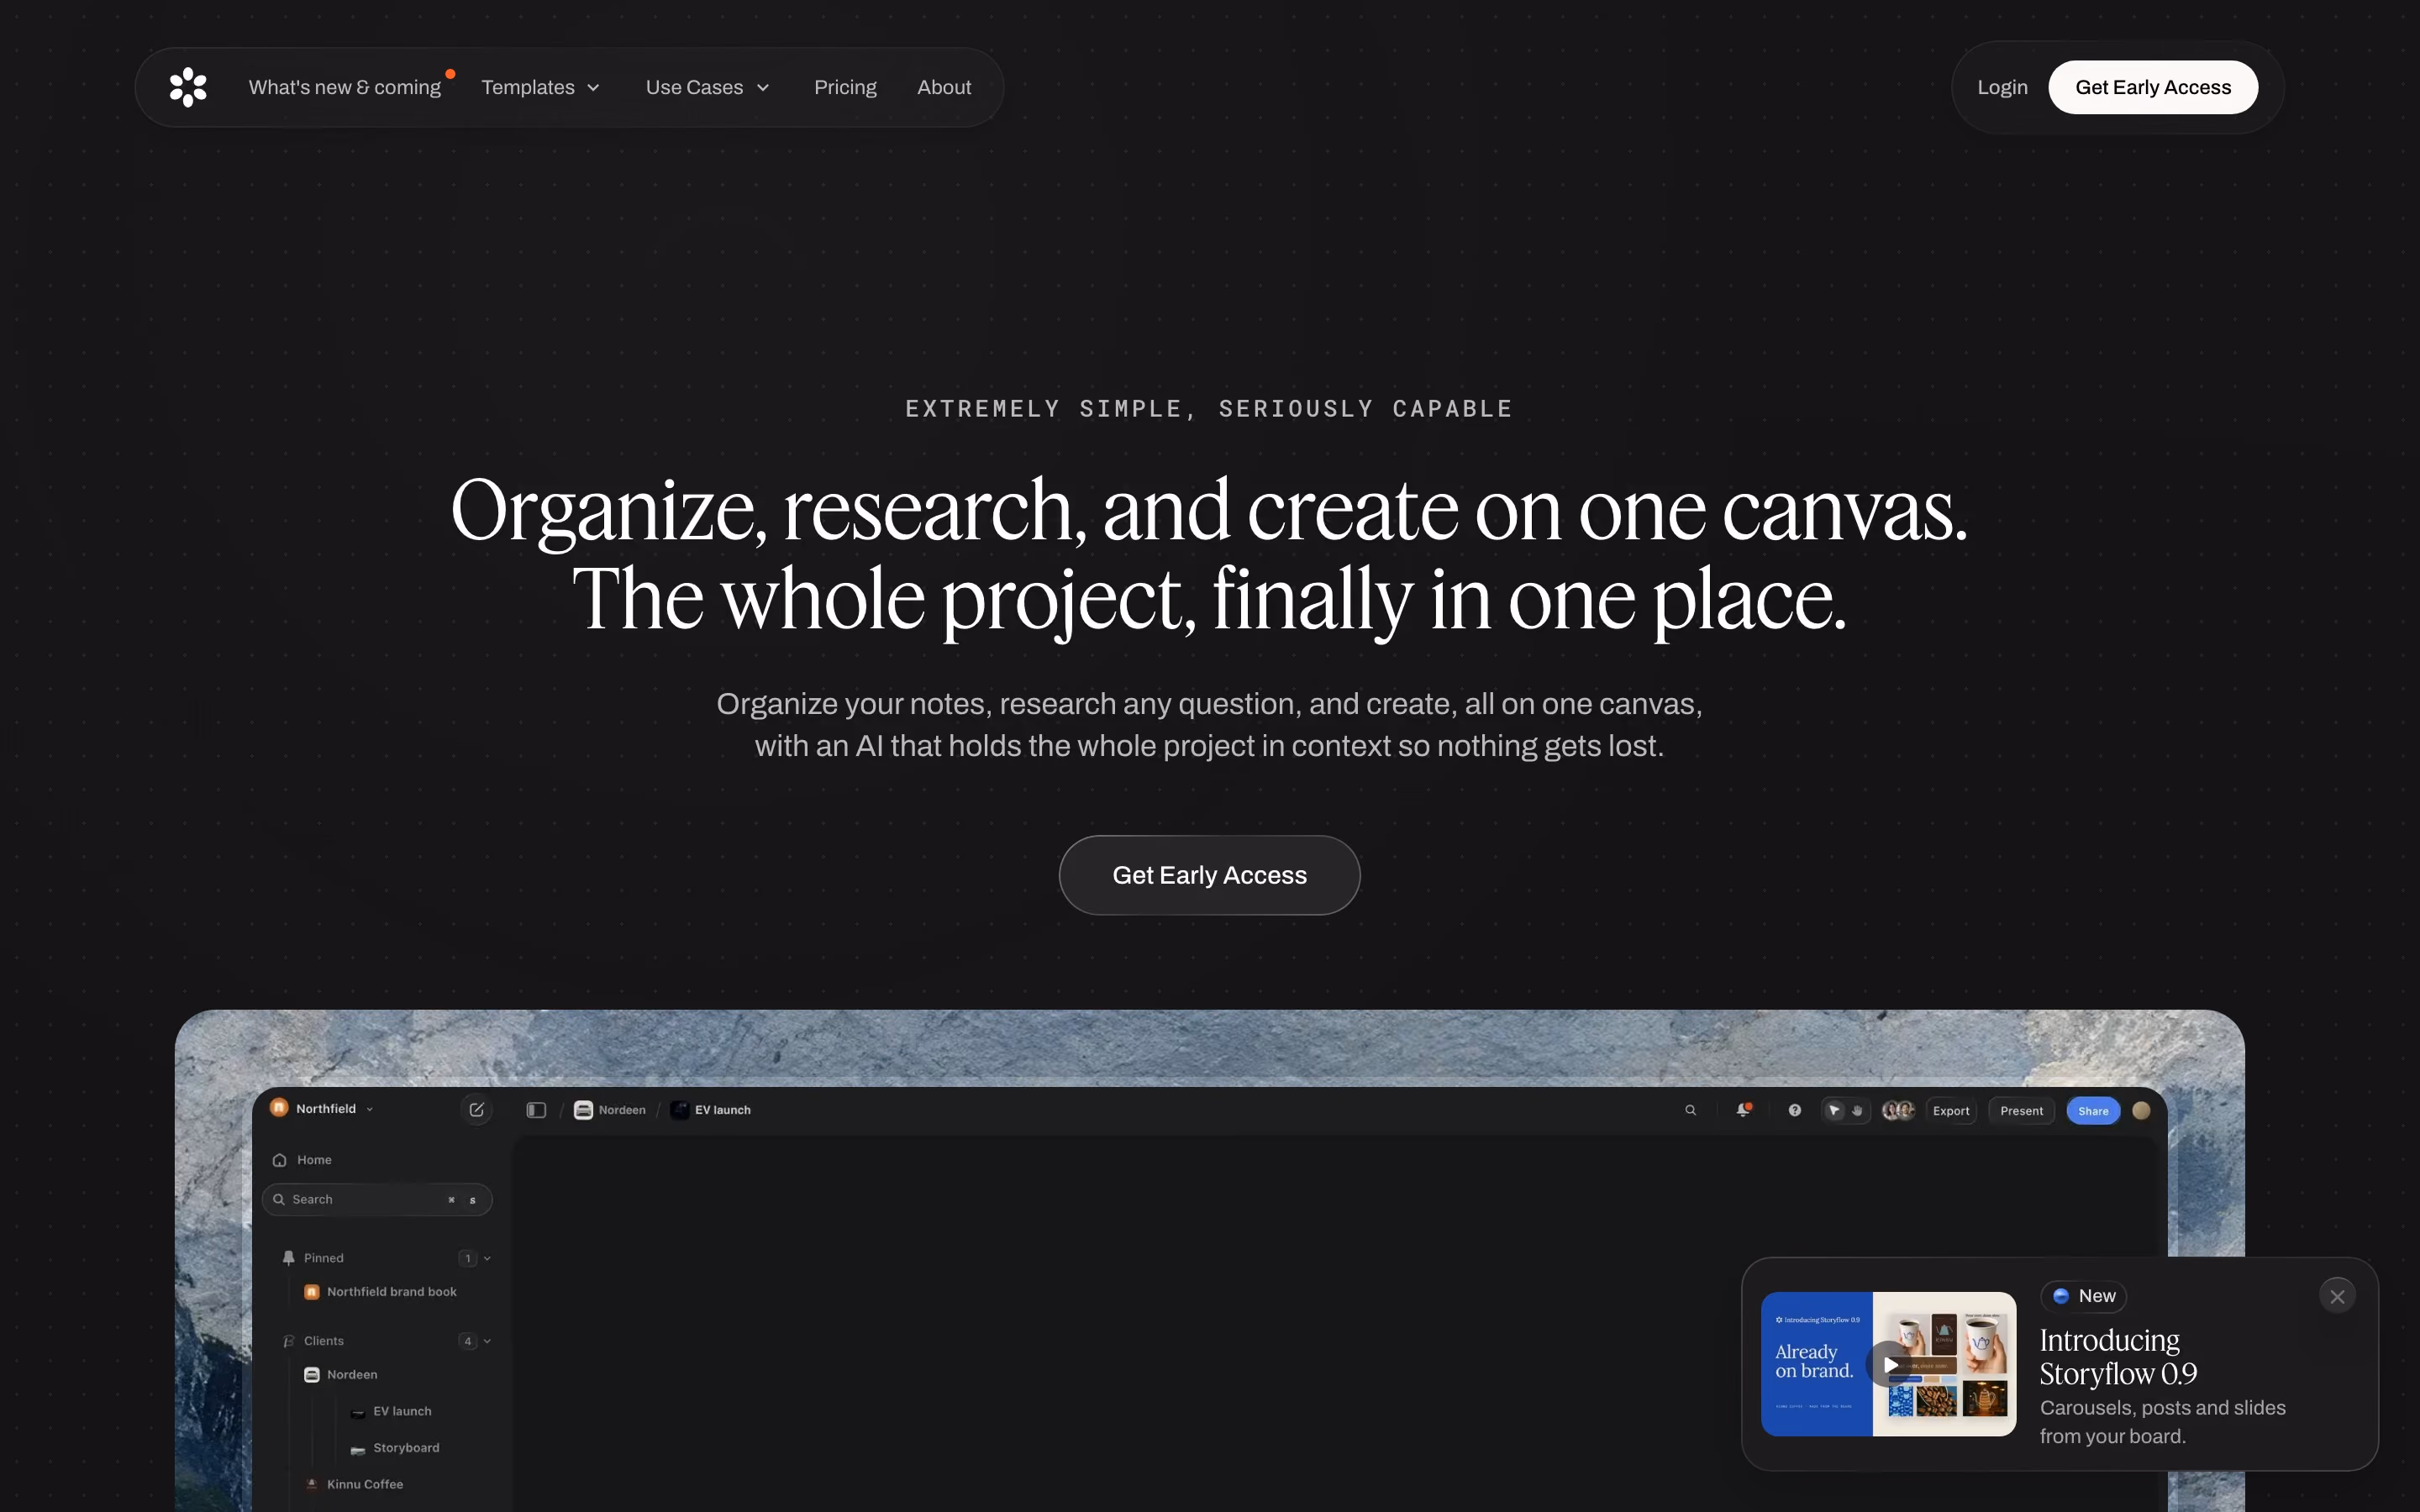Screen dimensions: 2420x1512
Task: Select the pointer cursor tool
Action: [x=1834, y=1110]
